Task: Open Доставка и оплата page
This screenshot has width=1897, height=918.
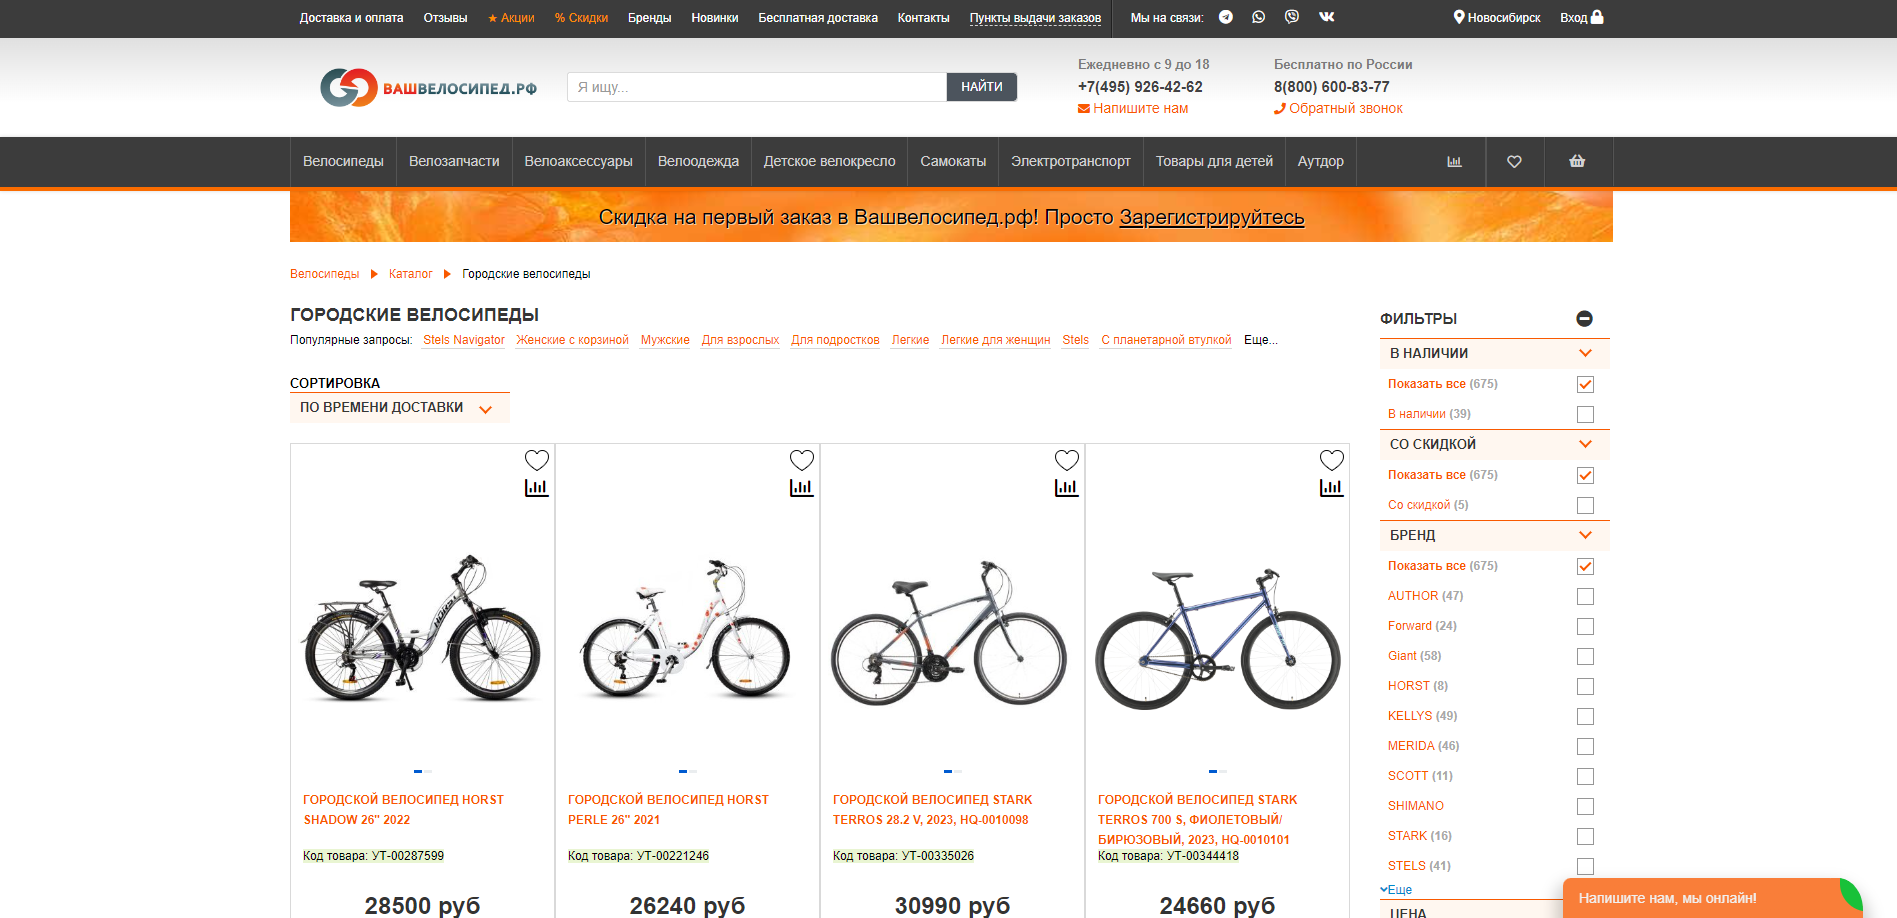Action: pyautogui.click(x=351, y=18)
